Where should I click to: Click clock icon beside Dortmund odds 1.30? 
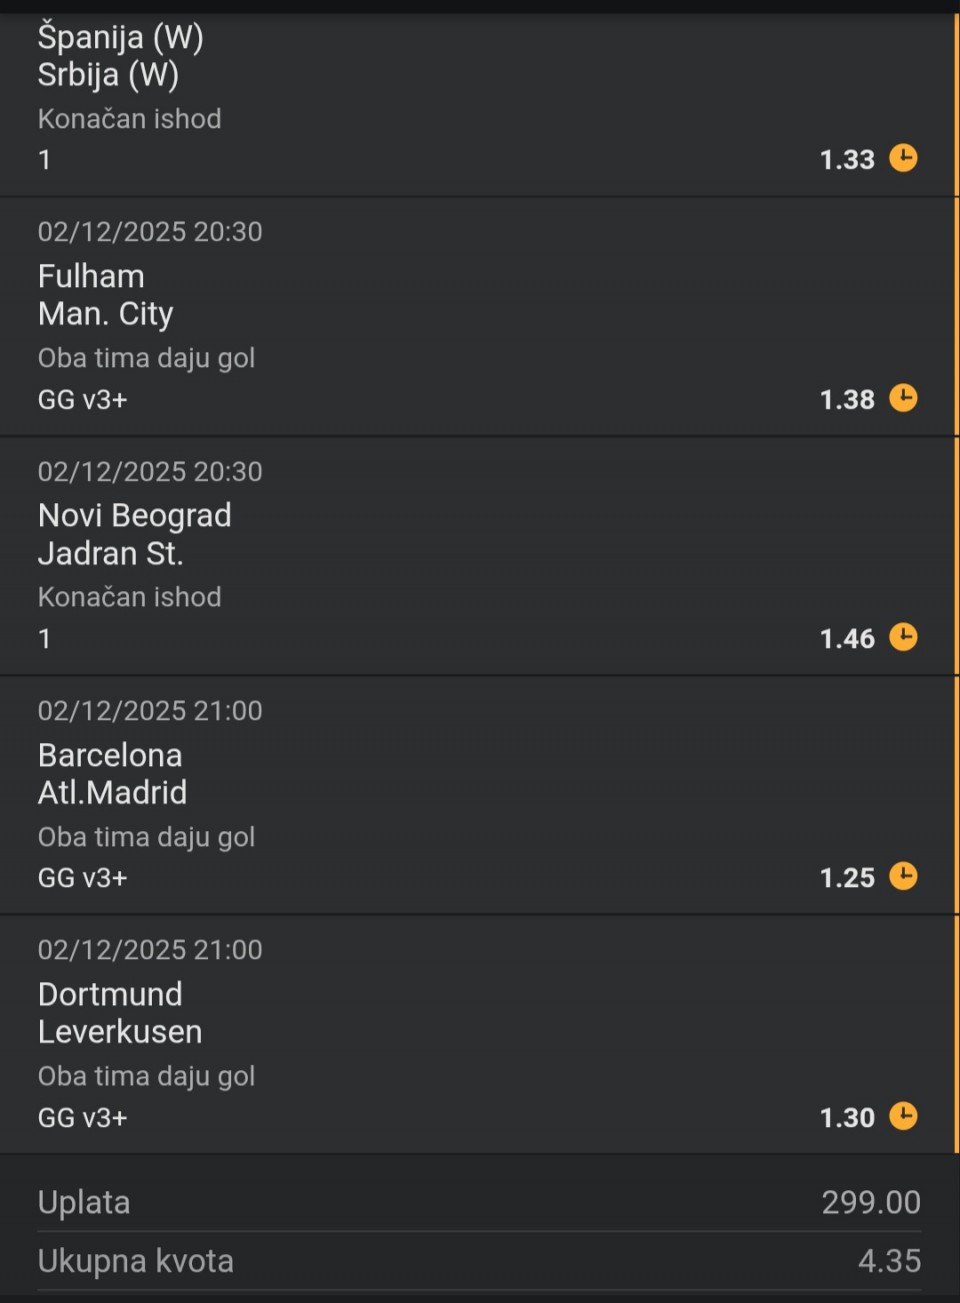pyautogui.click(x=903, y=1116)
